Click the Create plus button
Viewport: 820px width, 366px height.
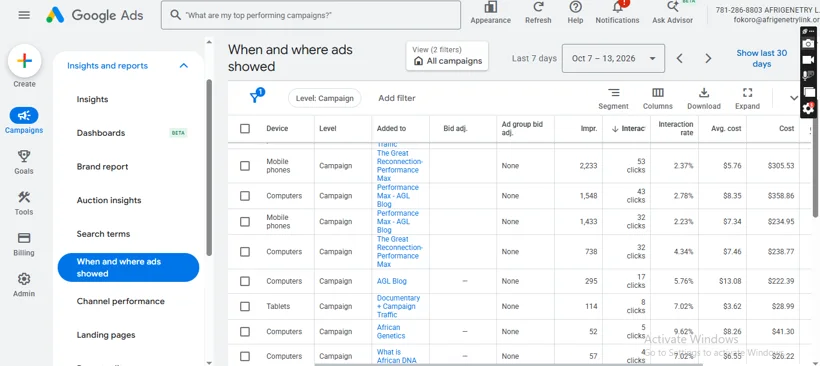click(25, 61)
